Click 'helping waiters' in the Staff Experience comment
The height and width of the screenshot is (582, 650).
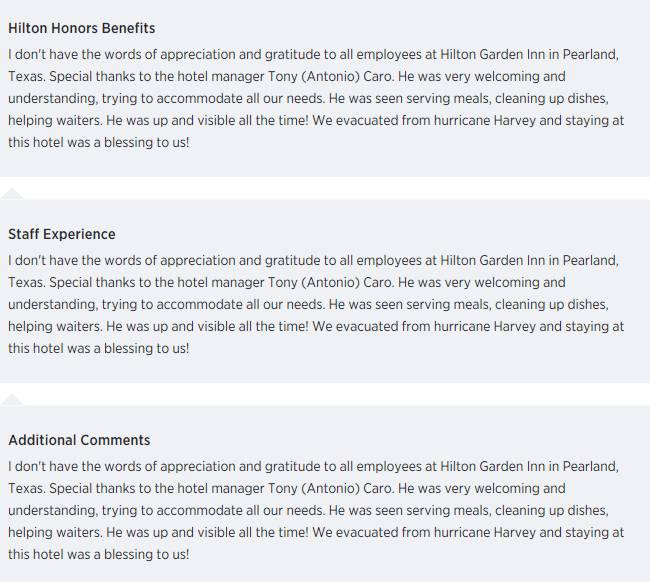pos(54,327)
